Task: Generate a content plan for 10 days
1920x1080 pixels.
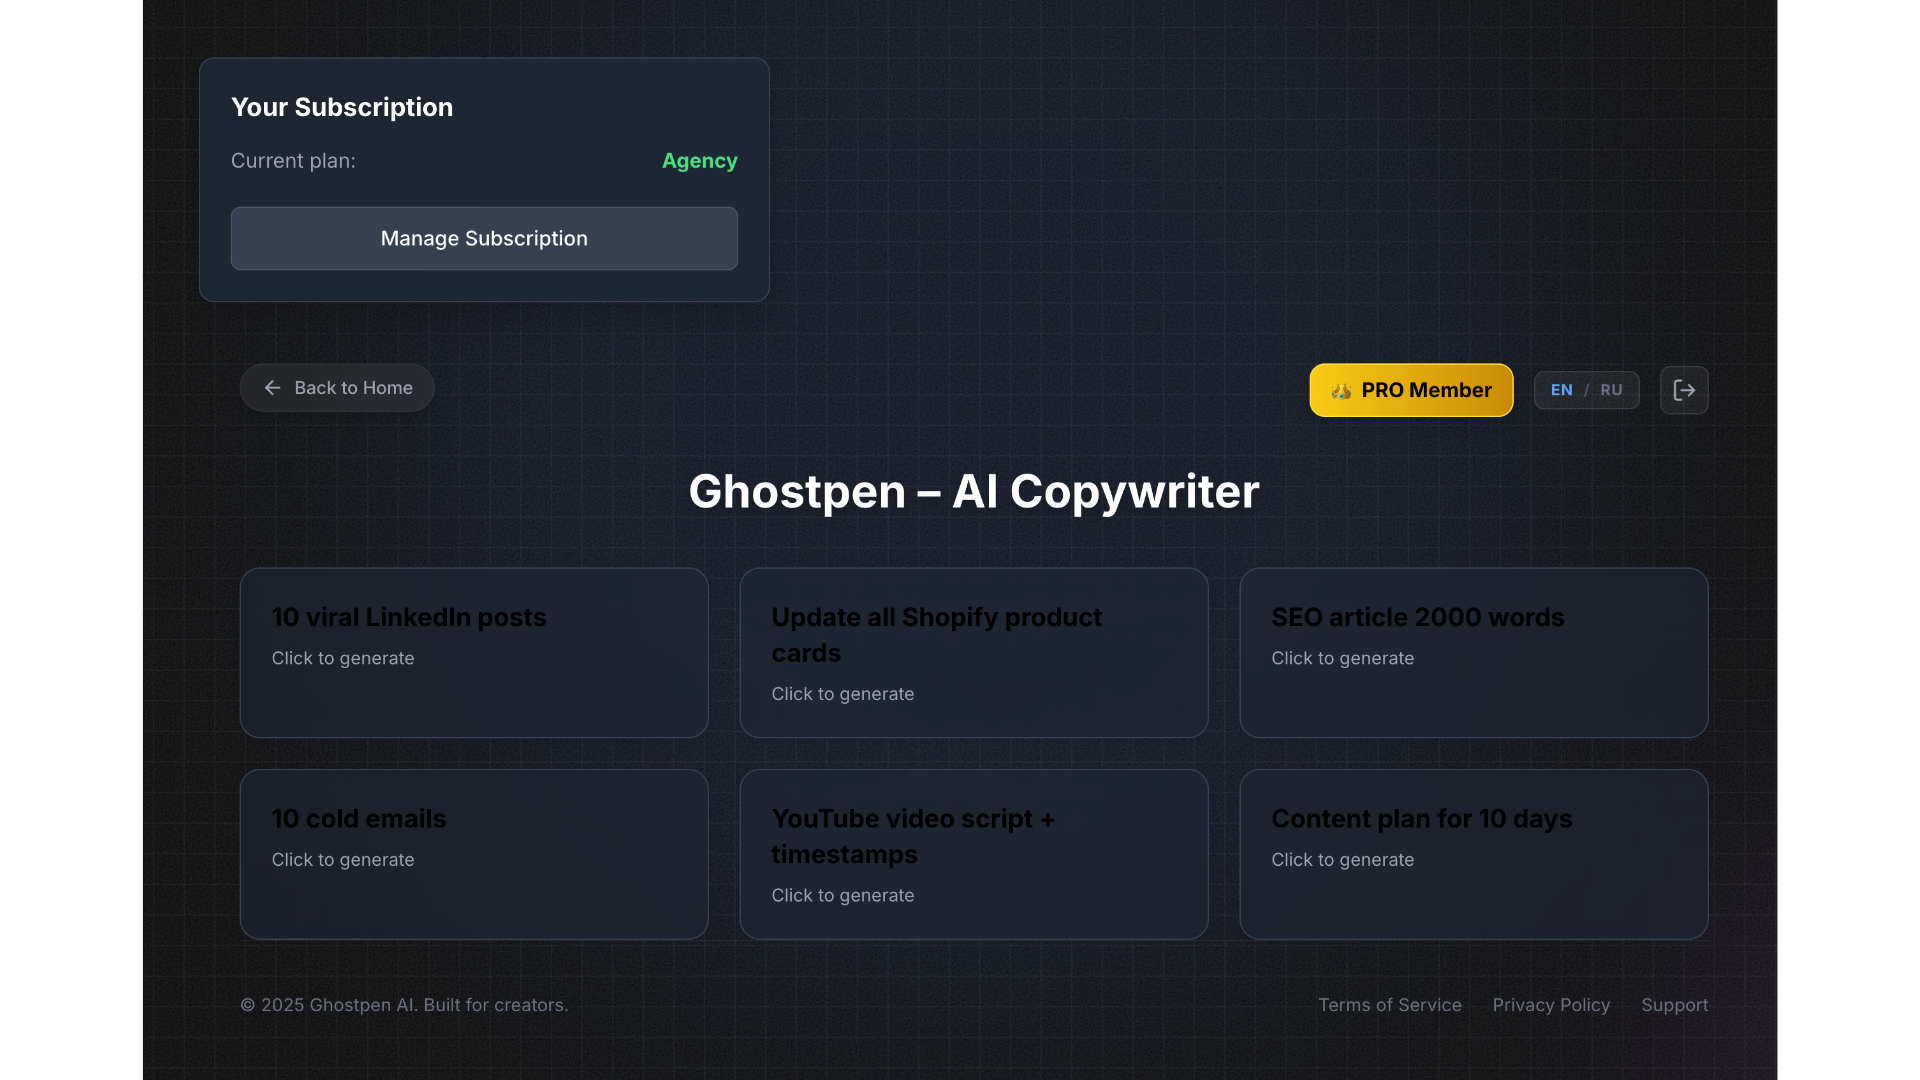Action: coord(1473,853)
